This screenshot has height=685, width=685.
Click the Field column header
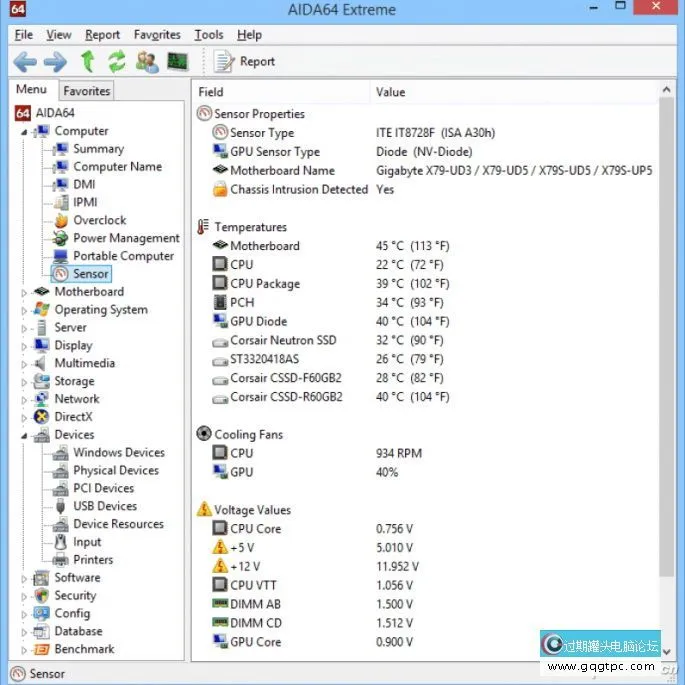tap(211, 92)
